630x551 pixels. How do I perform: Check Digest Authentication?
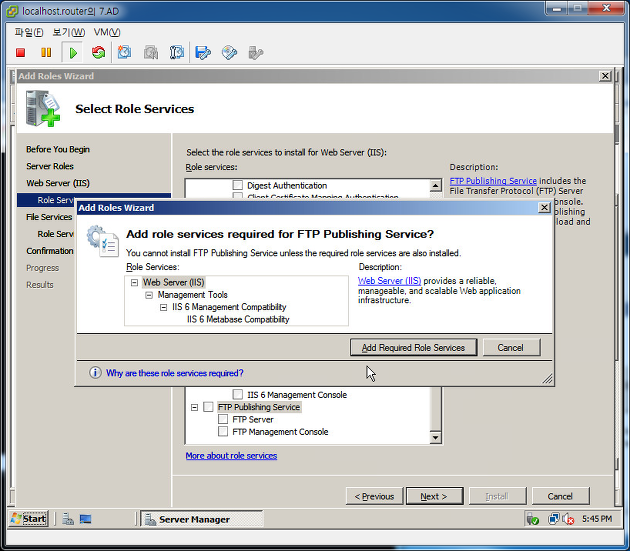click(x=237, y=185)
